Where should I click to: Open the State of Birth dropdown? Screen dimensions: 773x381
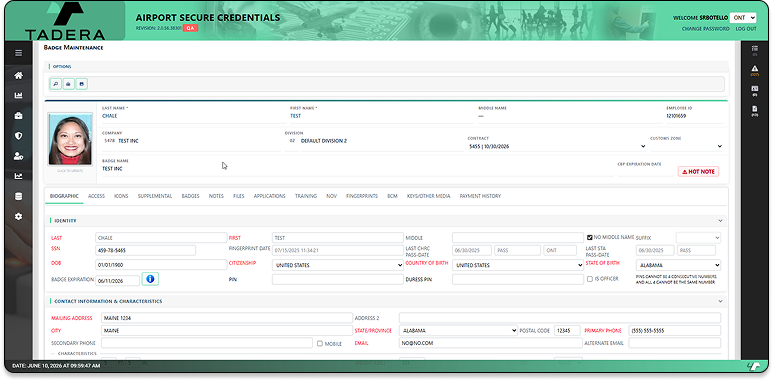(x=678, y=265)
